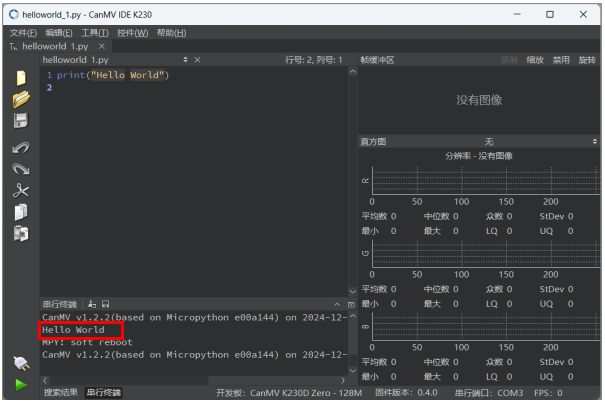This screenshot has width=605, height=401.
Task: Click the terminal panel float icon
Action: pyautogui.click(x=351, y=305)
